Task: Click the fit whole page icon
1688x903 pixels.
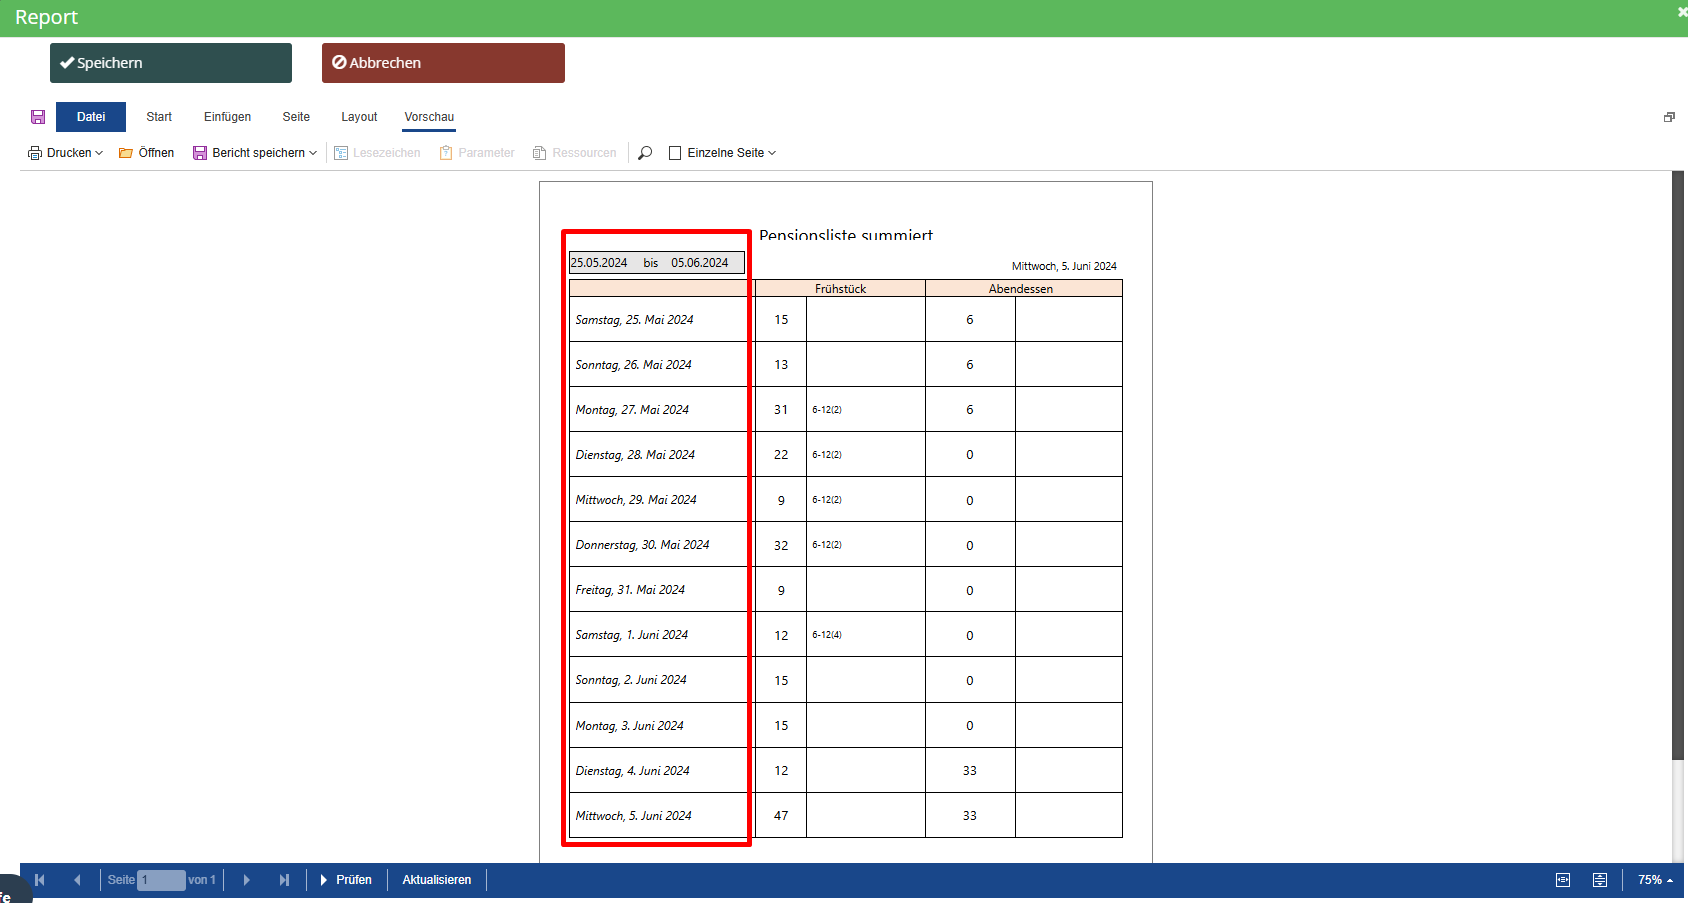Action: 1600,880
